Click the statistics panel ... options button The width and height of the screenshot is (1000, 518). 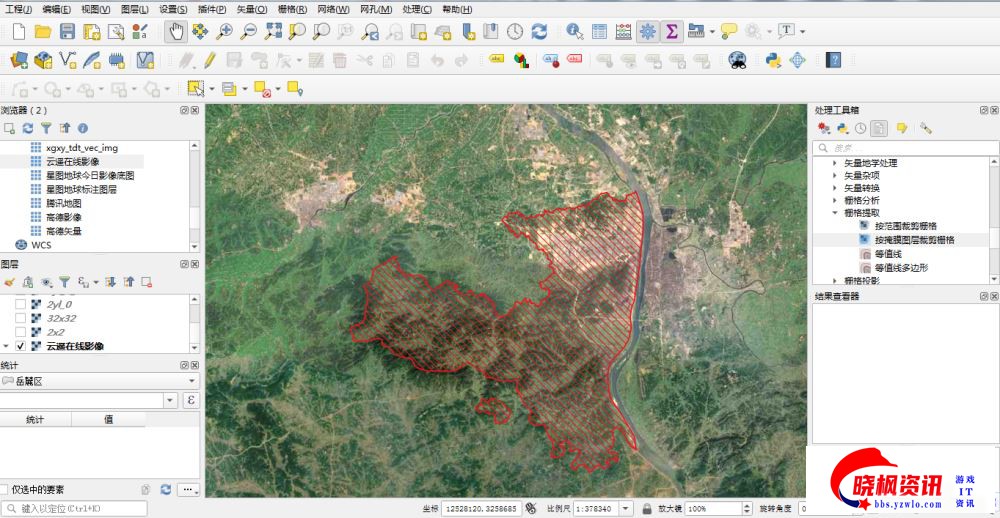point(188,489)
